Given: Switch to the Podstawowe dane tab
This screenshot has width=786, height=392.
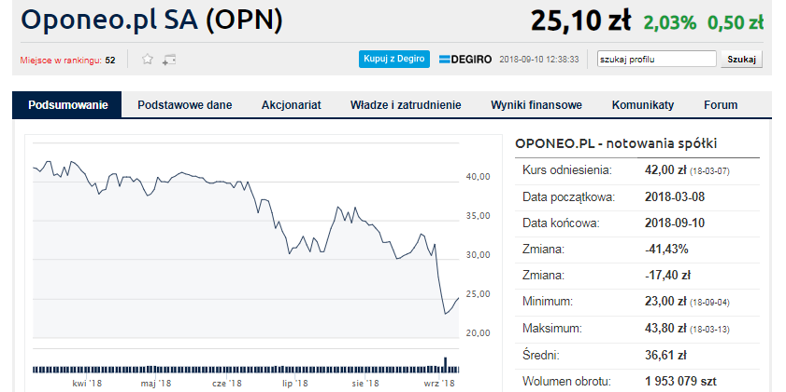Looking at the screenshot, I should coord(184,105).
